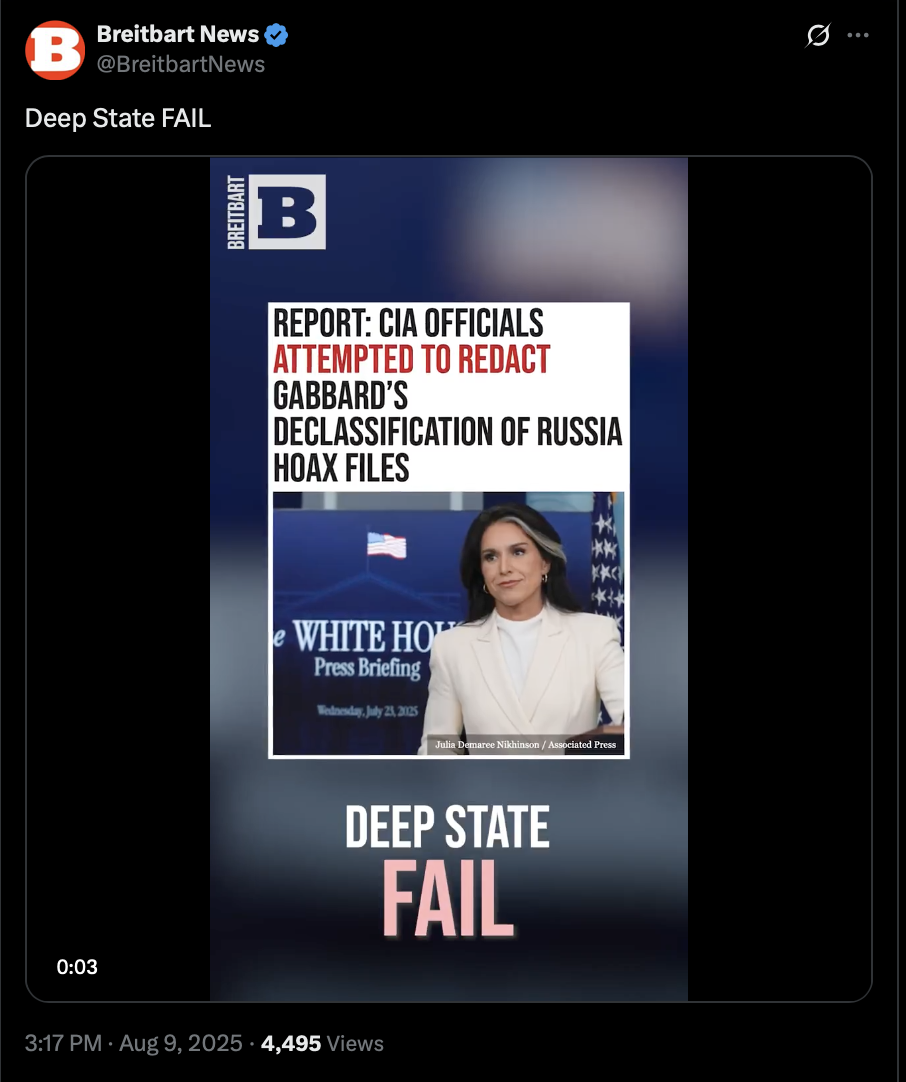Click the white "DEEP STATE" video caption

click(447, 827)
